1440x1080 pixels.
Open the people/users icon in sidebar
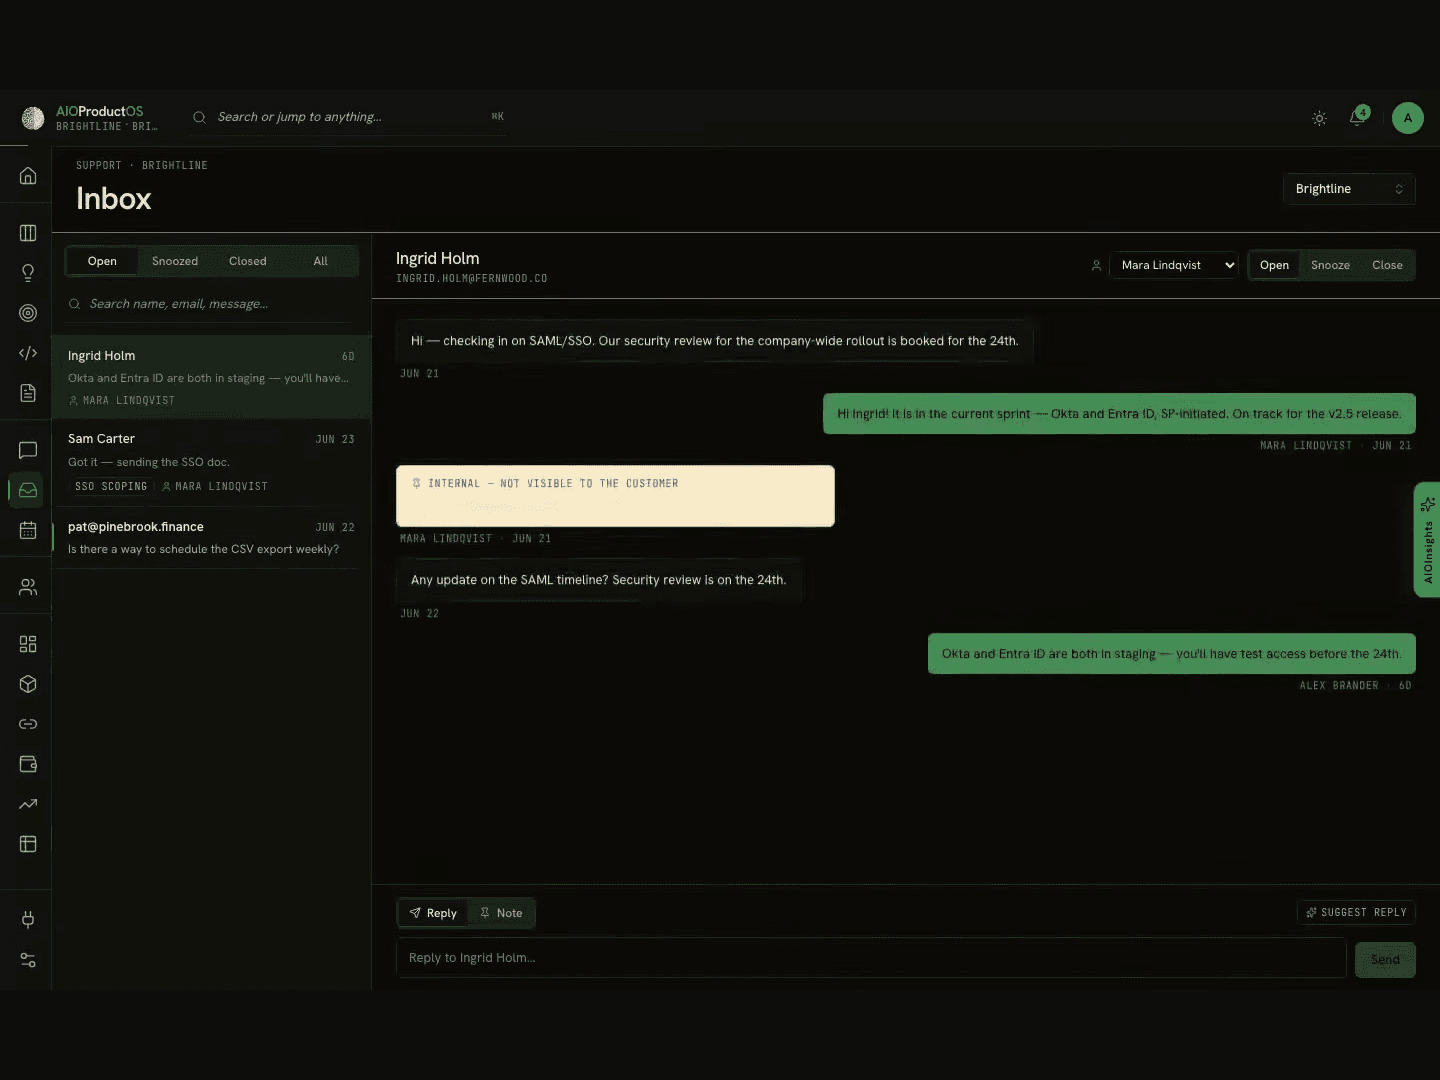(x=28, y=587)
